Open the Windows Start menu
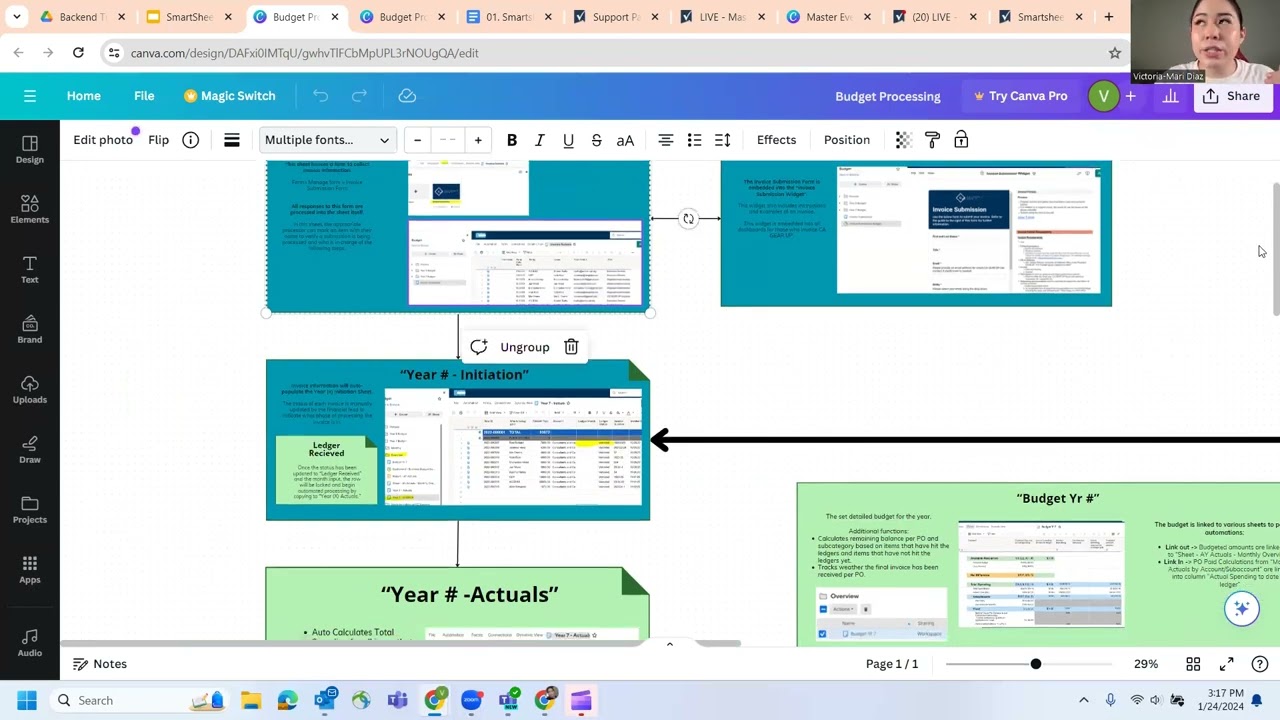Image resolution: width=1280 pixels, height=720 pixels. (x=27, y=700)
